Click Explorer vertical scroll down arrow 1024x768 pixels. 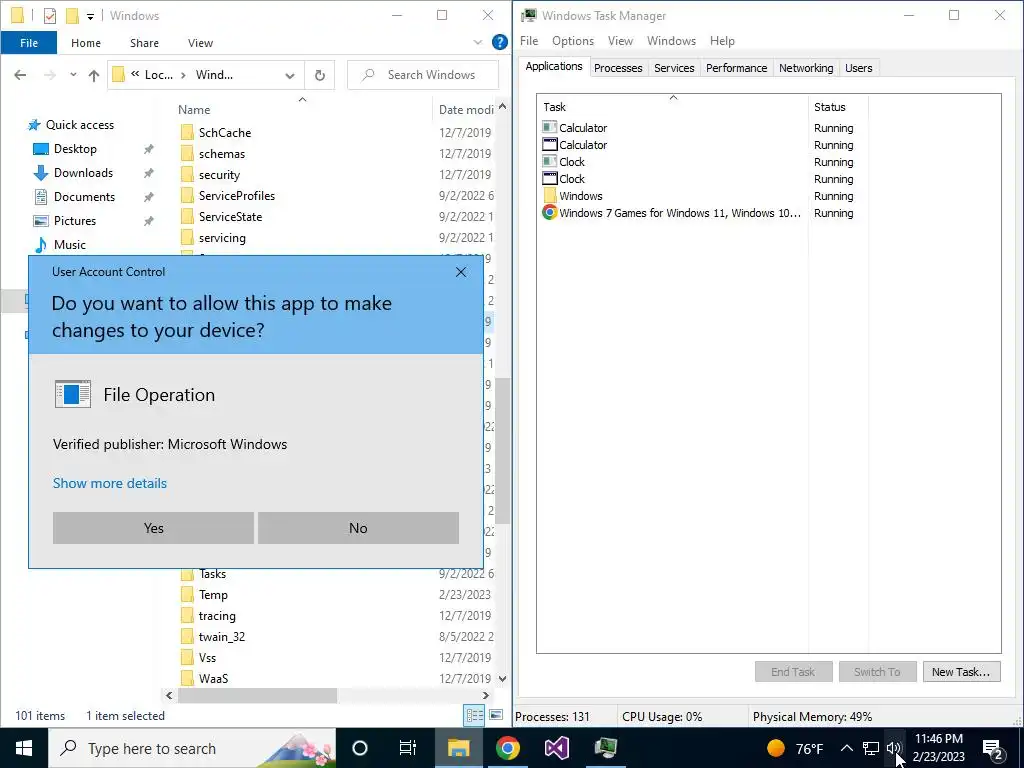(502, 679)
